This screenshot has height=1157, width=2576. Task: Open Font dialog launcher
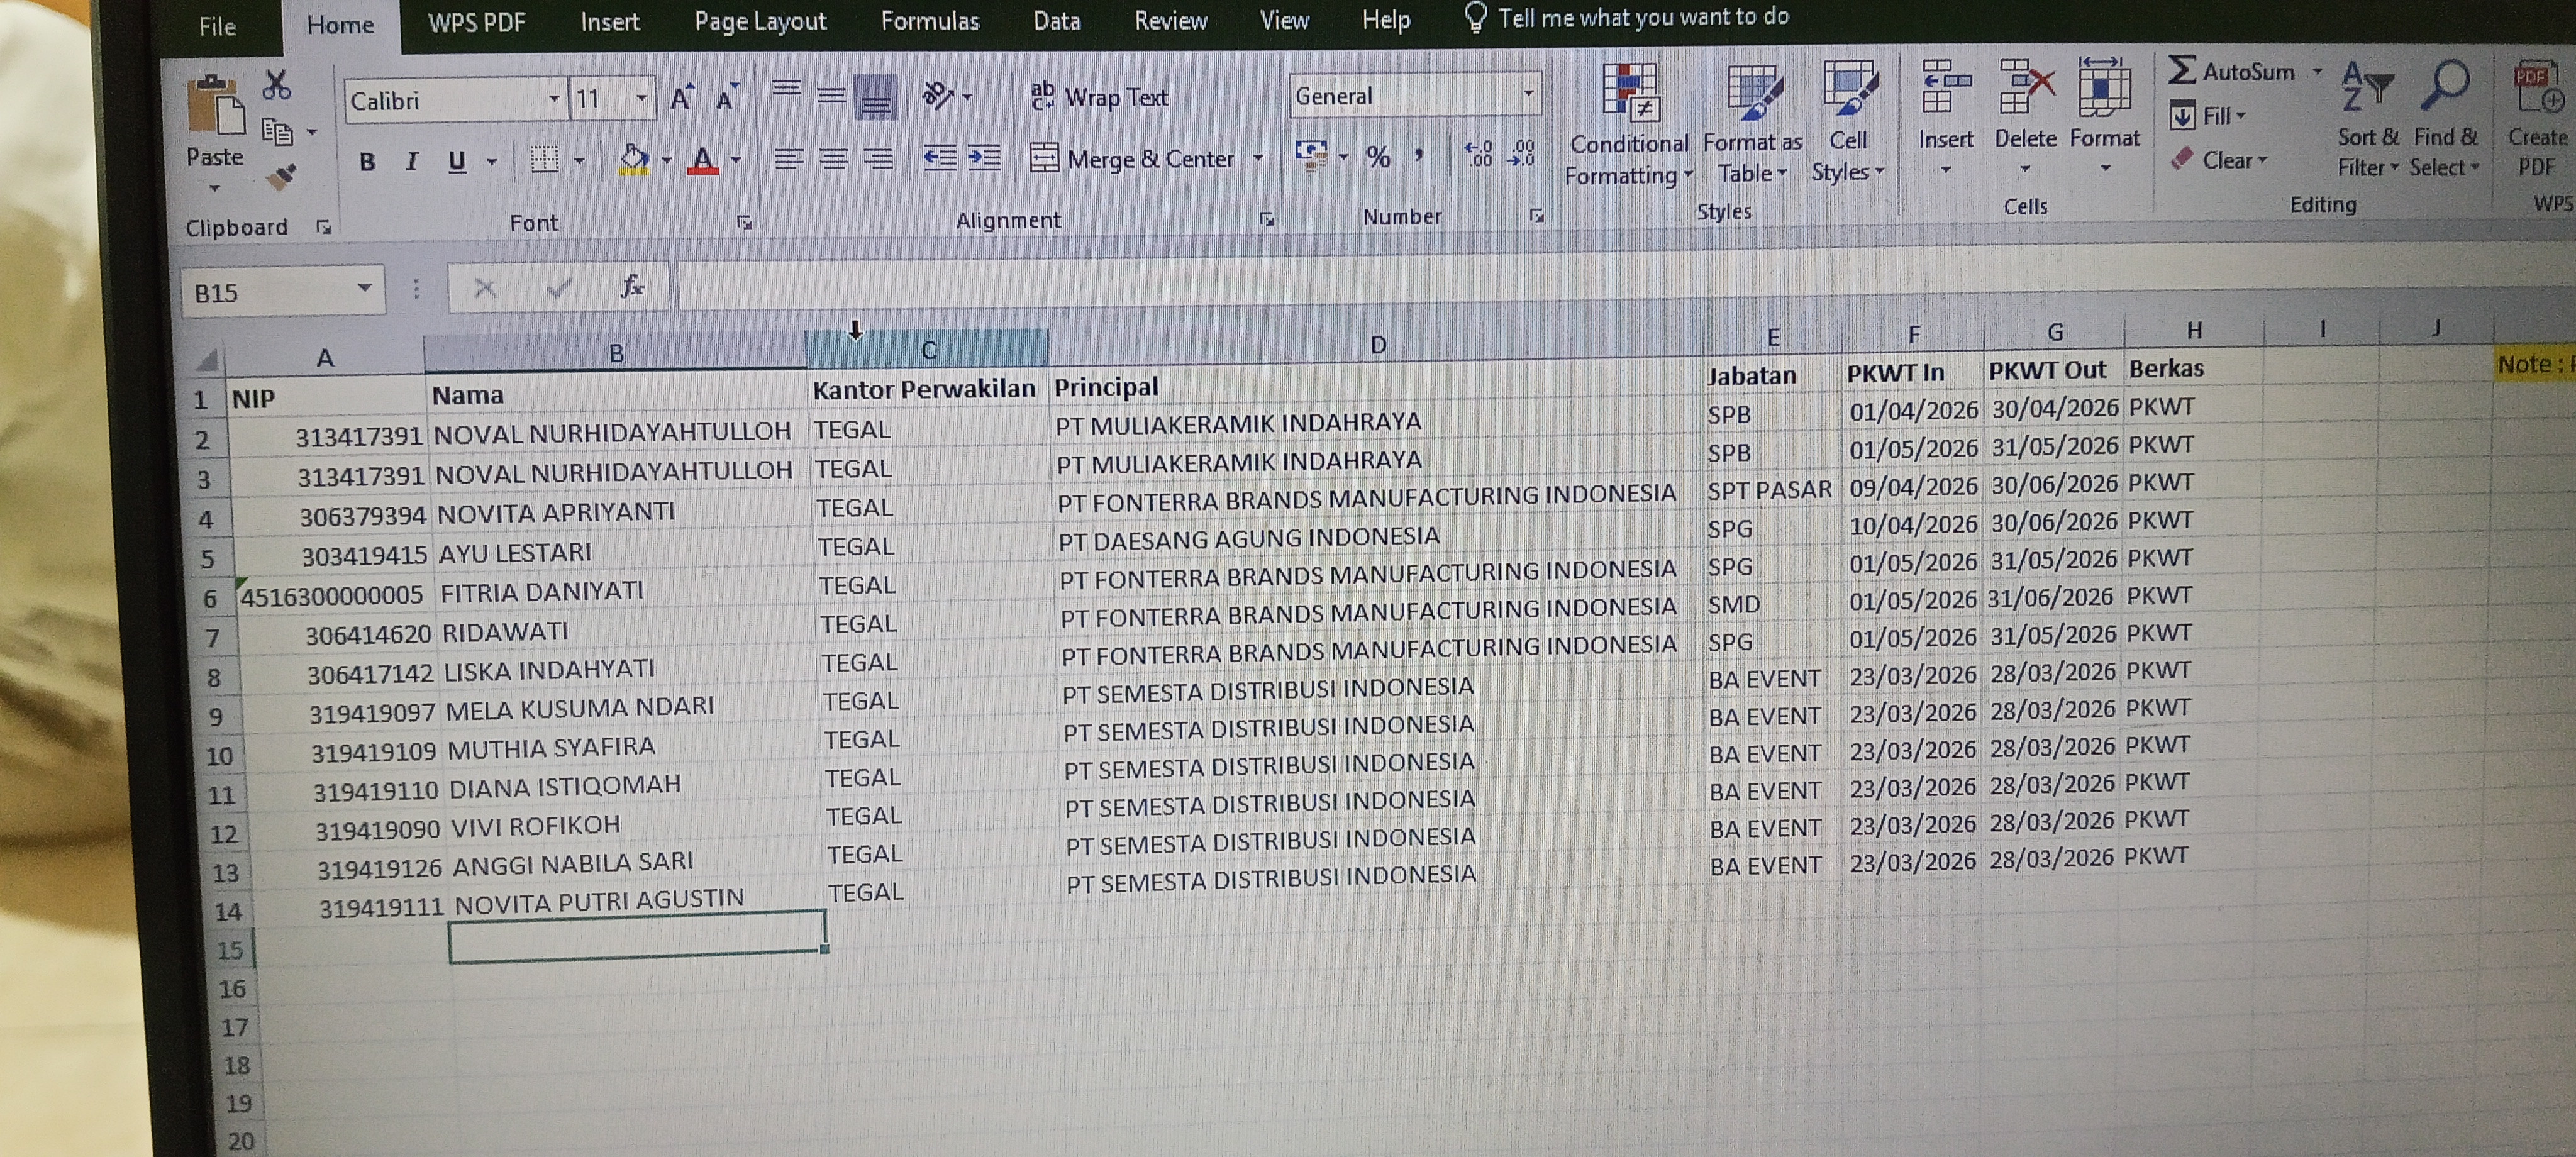[x=744, y=222]
